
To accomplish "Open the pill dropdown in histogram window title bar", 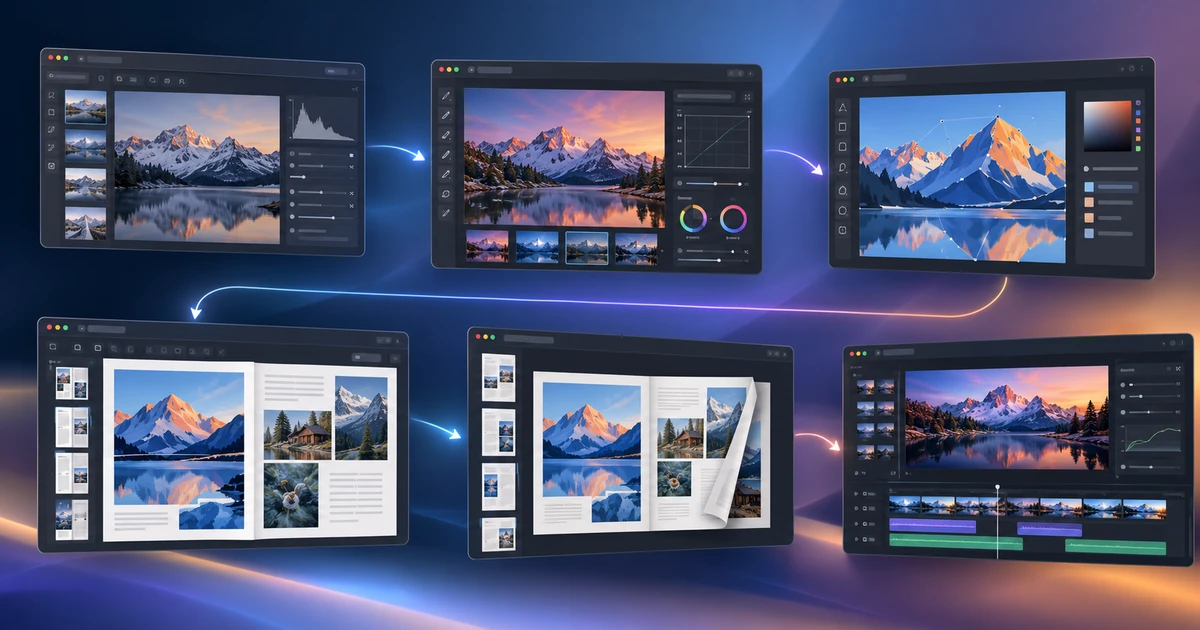I will 336,72.
